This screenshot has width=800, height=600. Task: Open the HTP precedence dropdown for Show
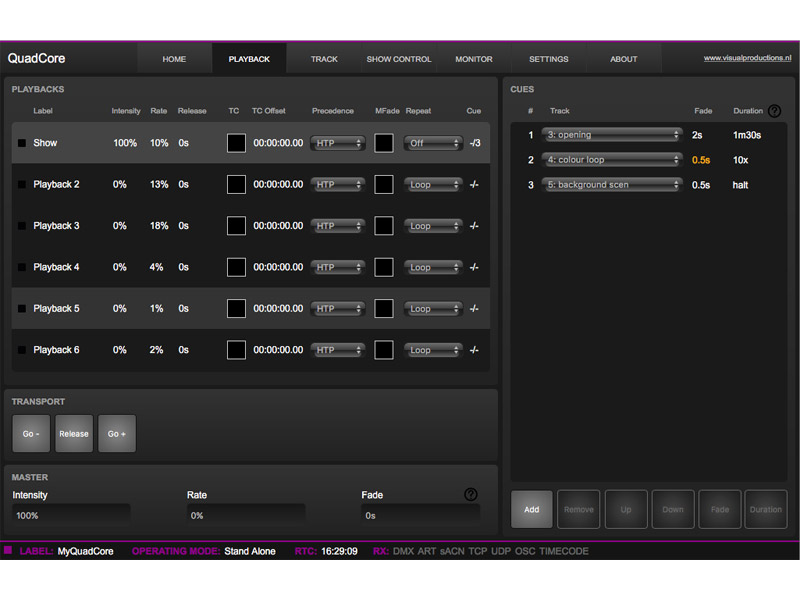click(x=337, y=142)
